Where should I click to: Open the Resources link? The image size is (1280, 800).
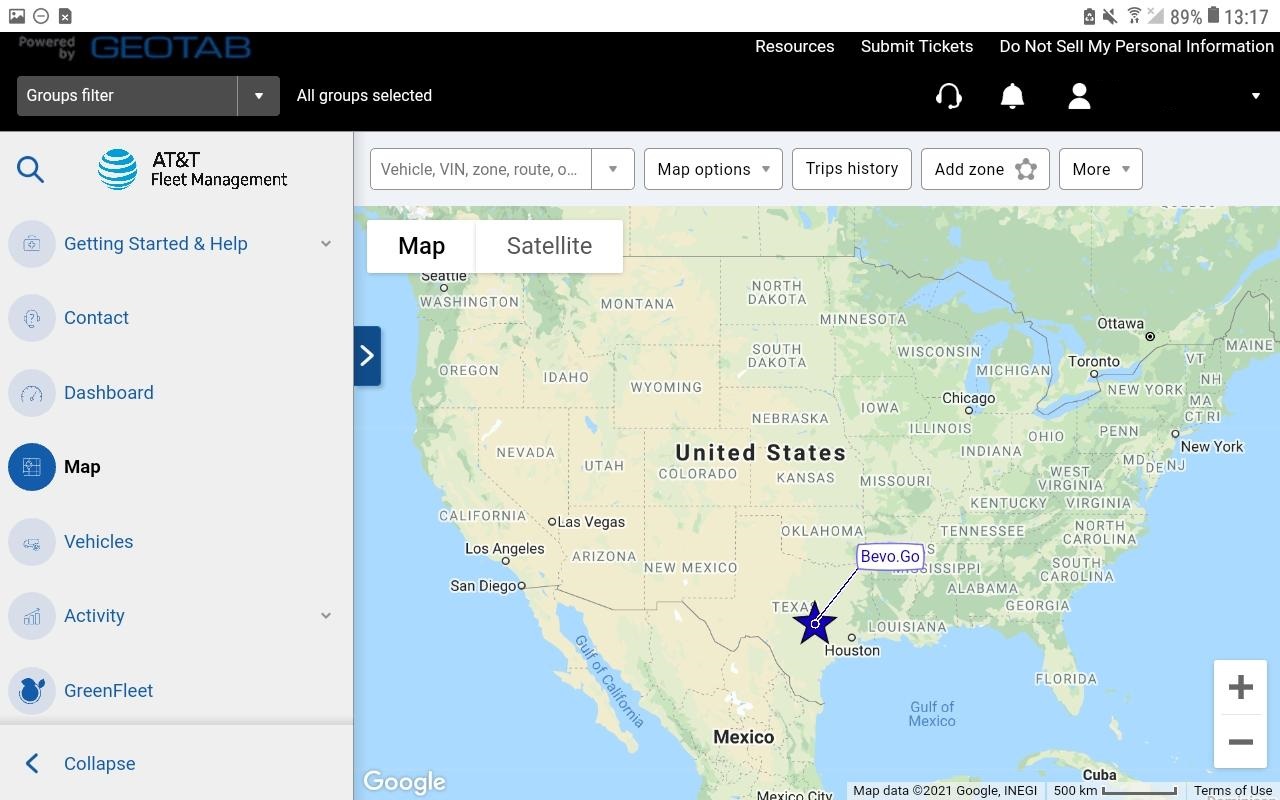pyautogui.click(x=794, y=46)
